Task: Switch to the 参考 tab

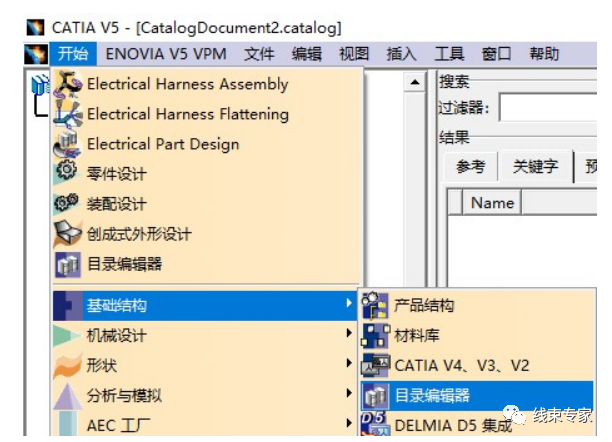Action: coord(471,167)
